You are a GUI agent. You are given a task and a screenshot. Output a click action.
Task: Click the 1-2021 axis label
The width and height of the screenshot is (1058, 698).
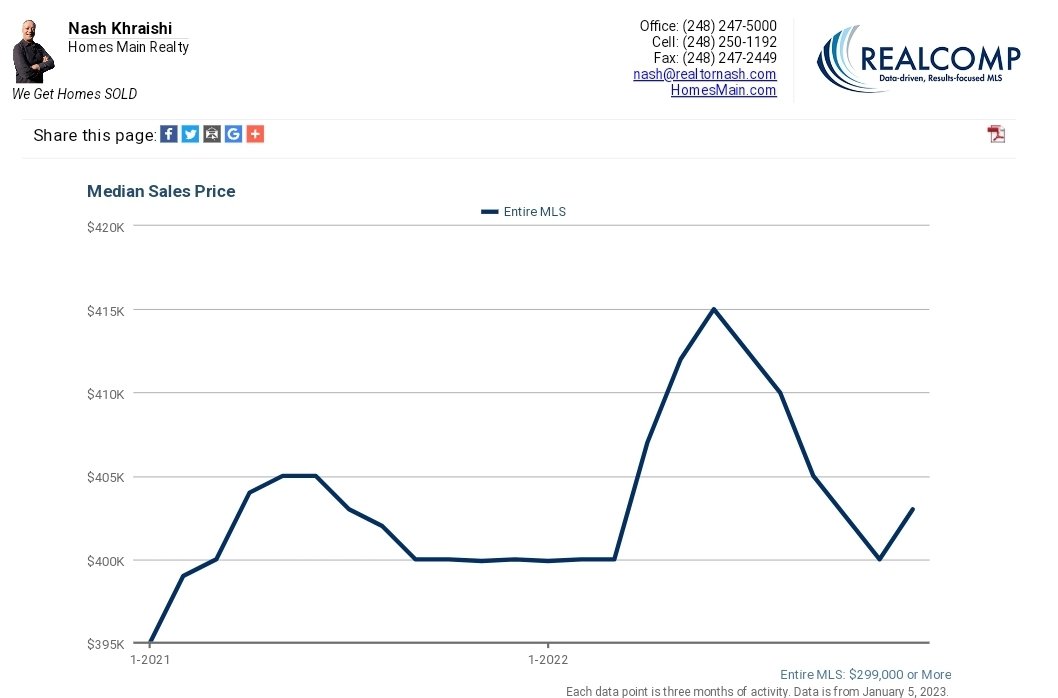pos(149,660)
